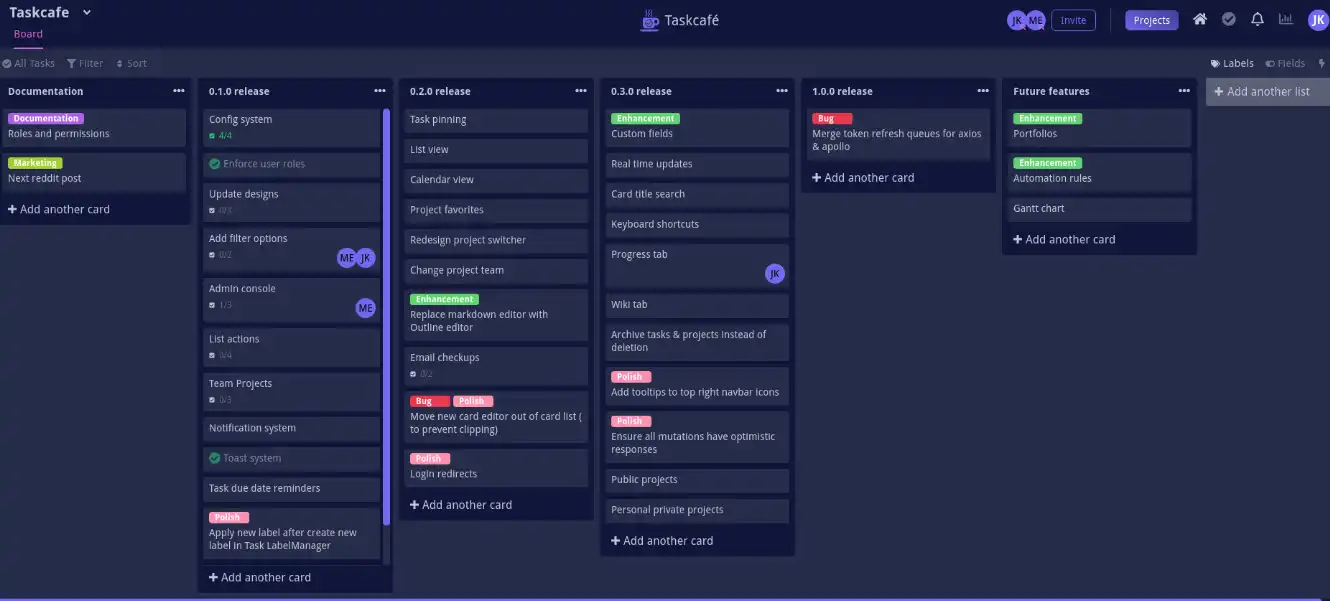This screenshot has width=1330, height=601.
Task: Click the Taskcafé coffee cup logo
Action: pos(650,20)
